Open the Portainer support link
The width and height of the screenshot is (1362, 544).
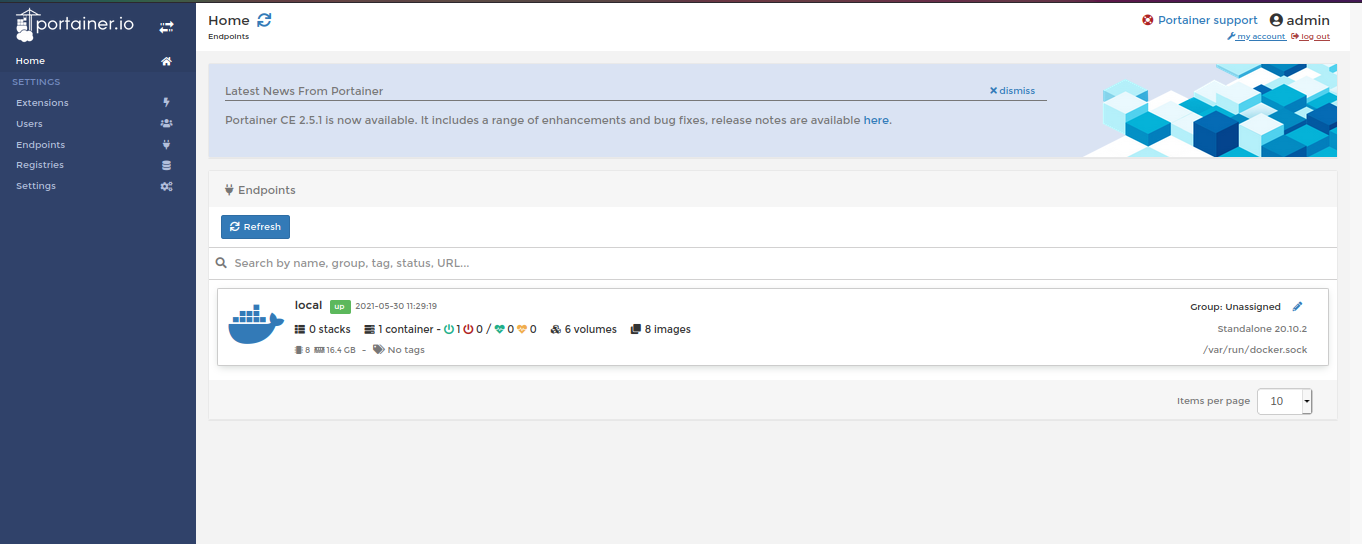(x=1207, y=20)
